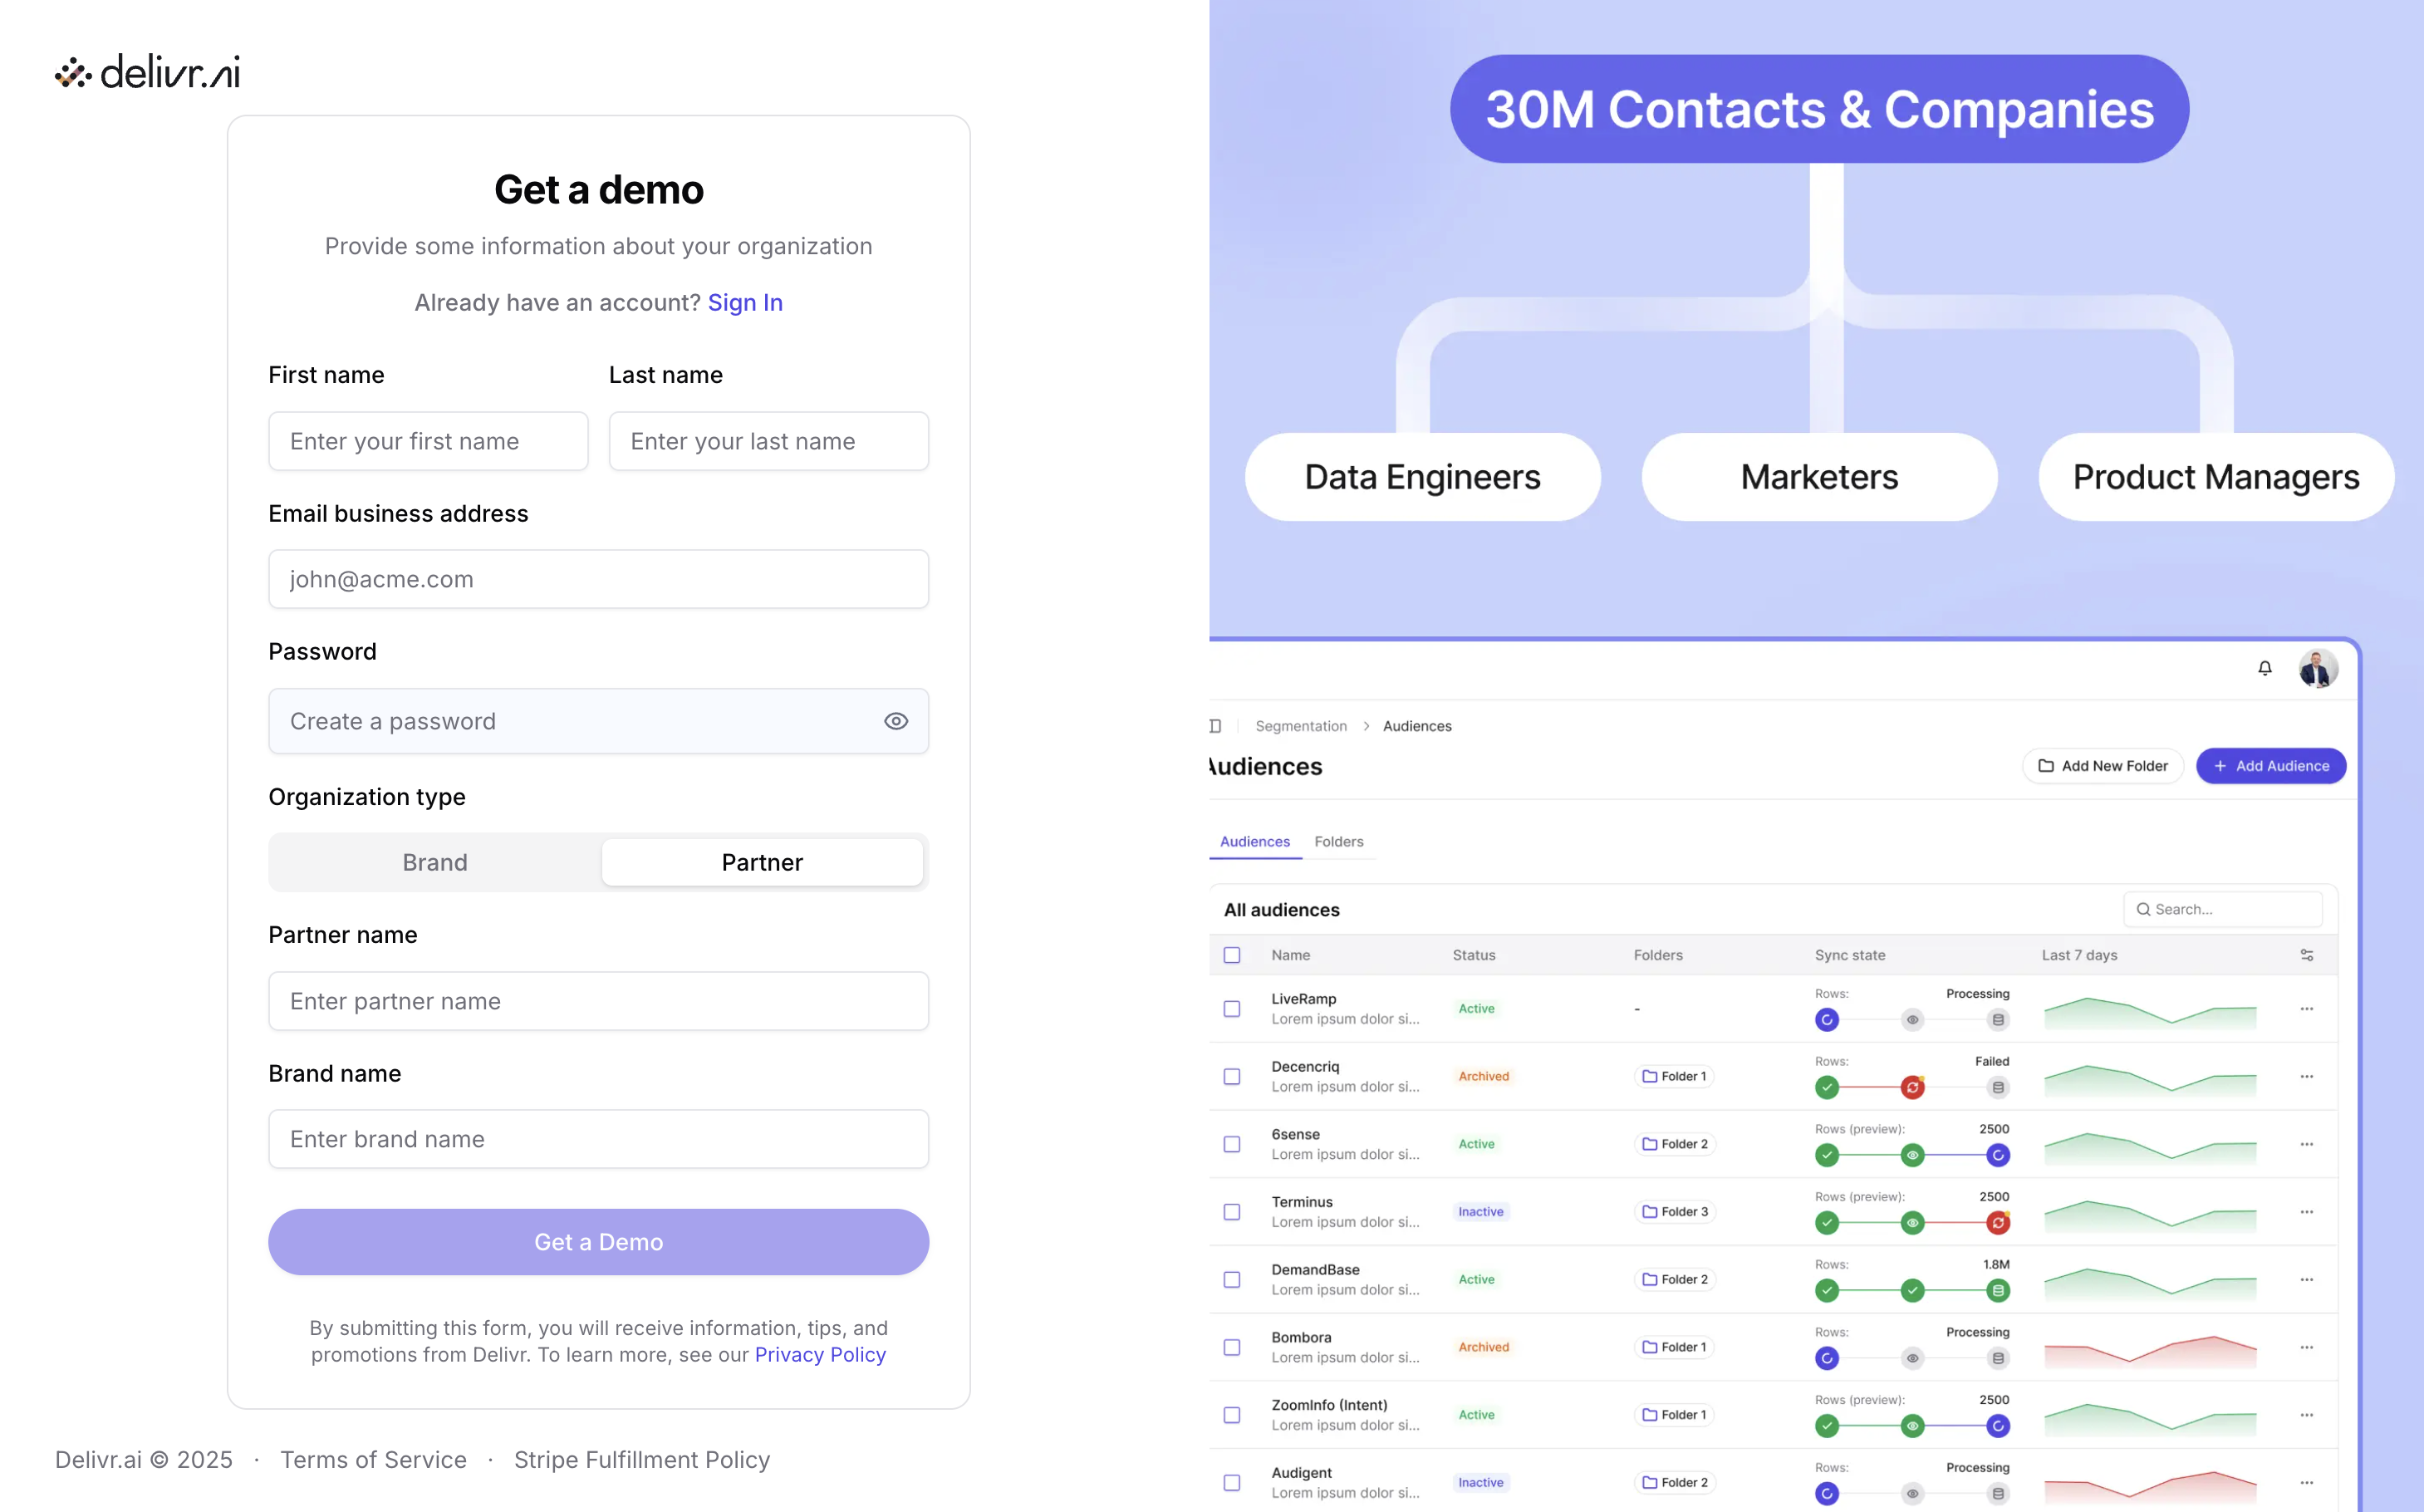Open three-dot menu for DemandBase row
The image size is (2424, 1512).
(2306, 1279)
